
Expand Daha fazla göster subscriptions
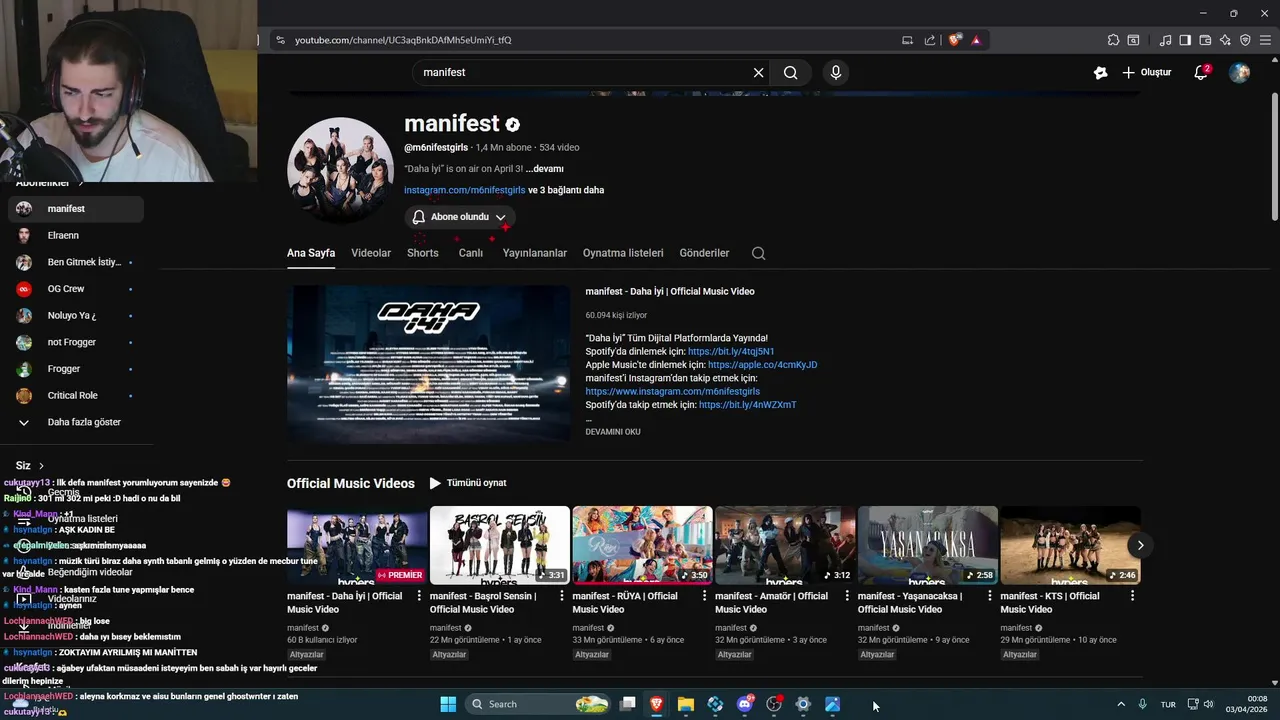click(76, 422)
